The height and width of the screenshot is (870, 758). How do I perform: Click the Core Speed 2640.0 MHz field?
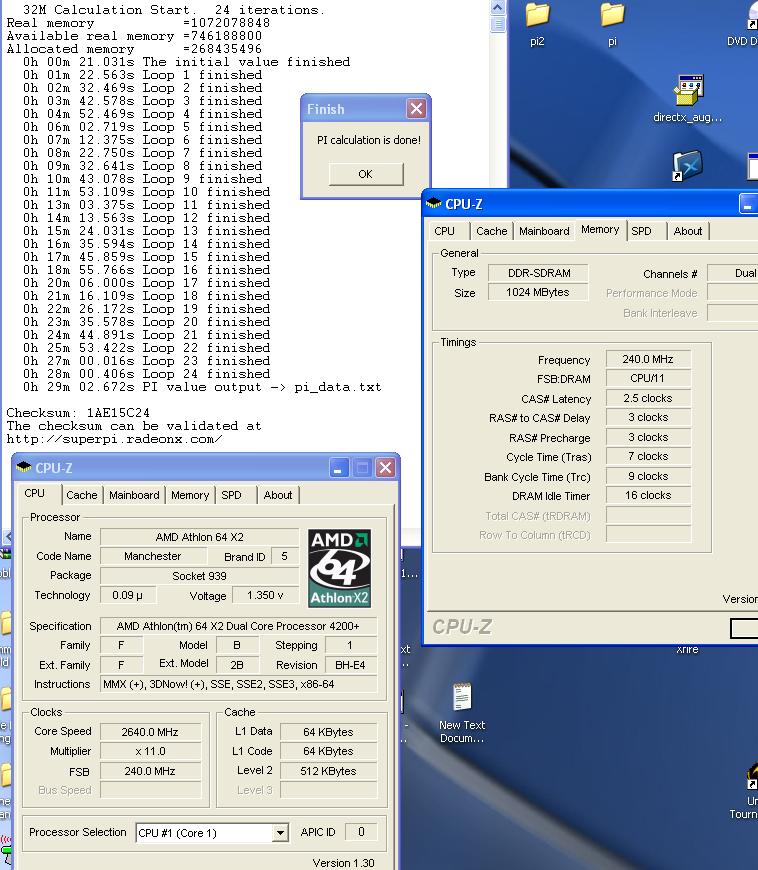pos(150,732)
